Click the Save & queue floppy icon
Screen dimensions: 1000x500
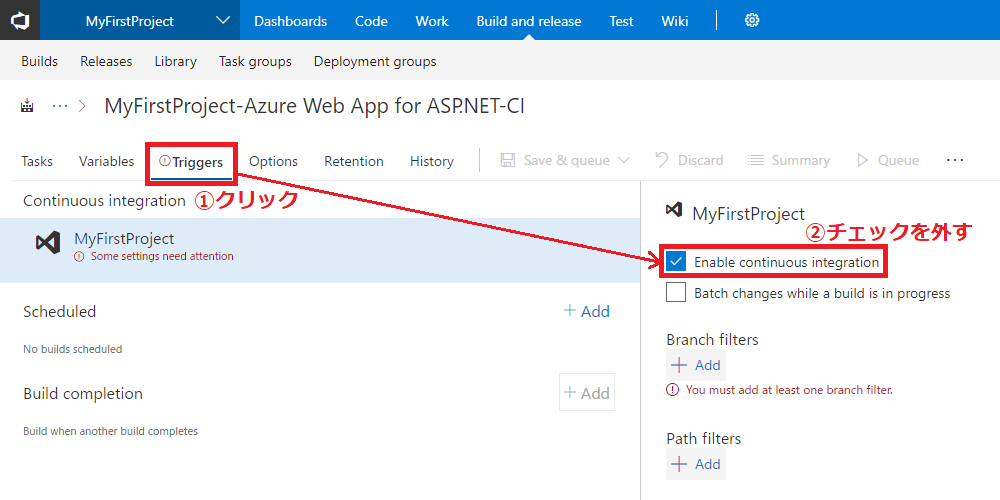[508, 160]
